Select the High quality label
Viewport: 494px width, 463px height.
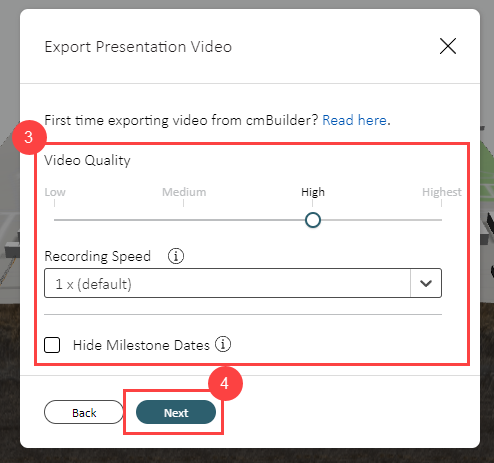(x=313, y=192)
